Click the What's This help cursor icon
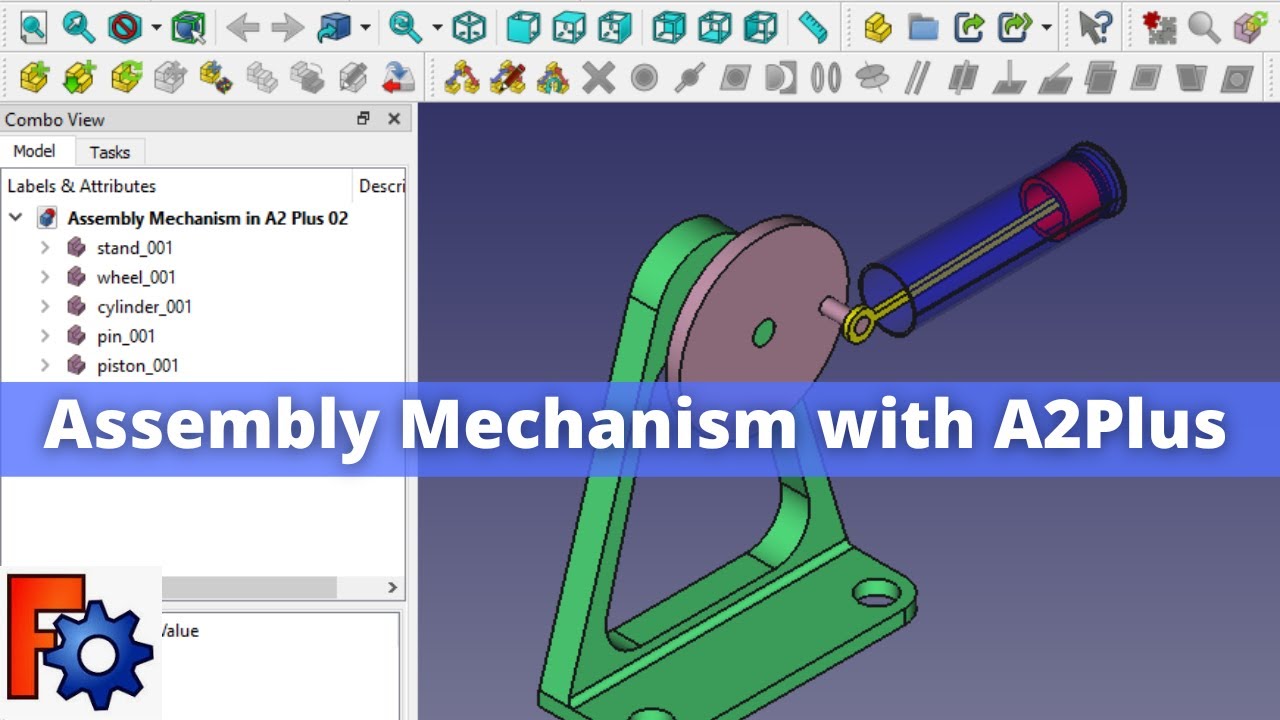The image size is (1280, 720). click(1095, 27)
